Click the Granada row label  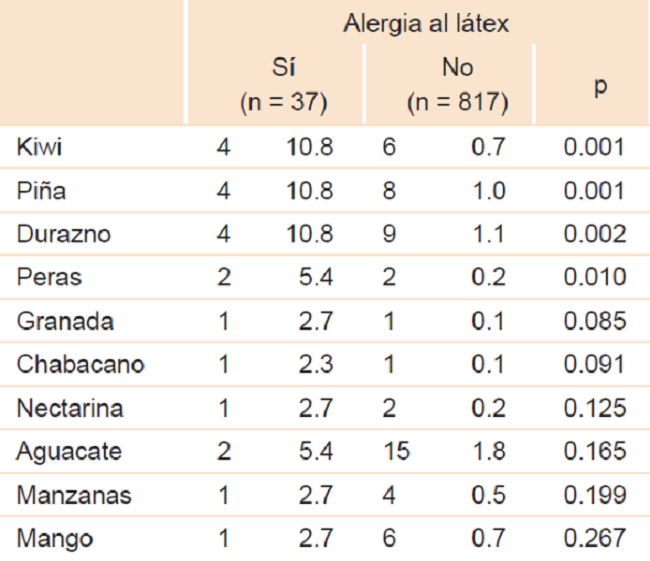point(64,321)
